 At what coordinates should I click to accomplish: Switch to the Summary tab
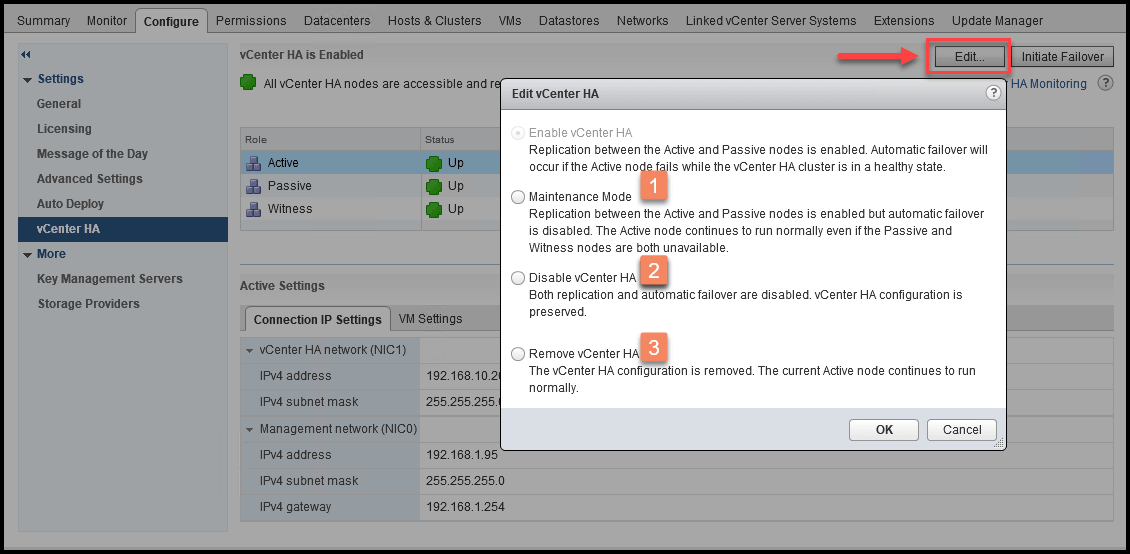[43, 20]
